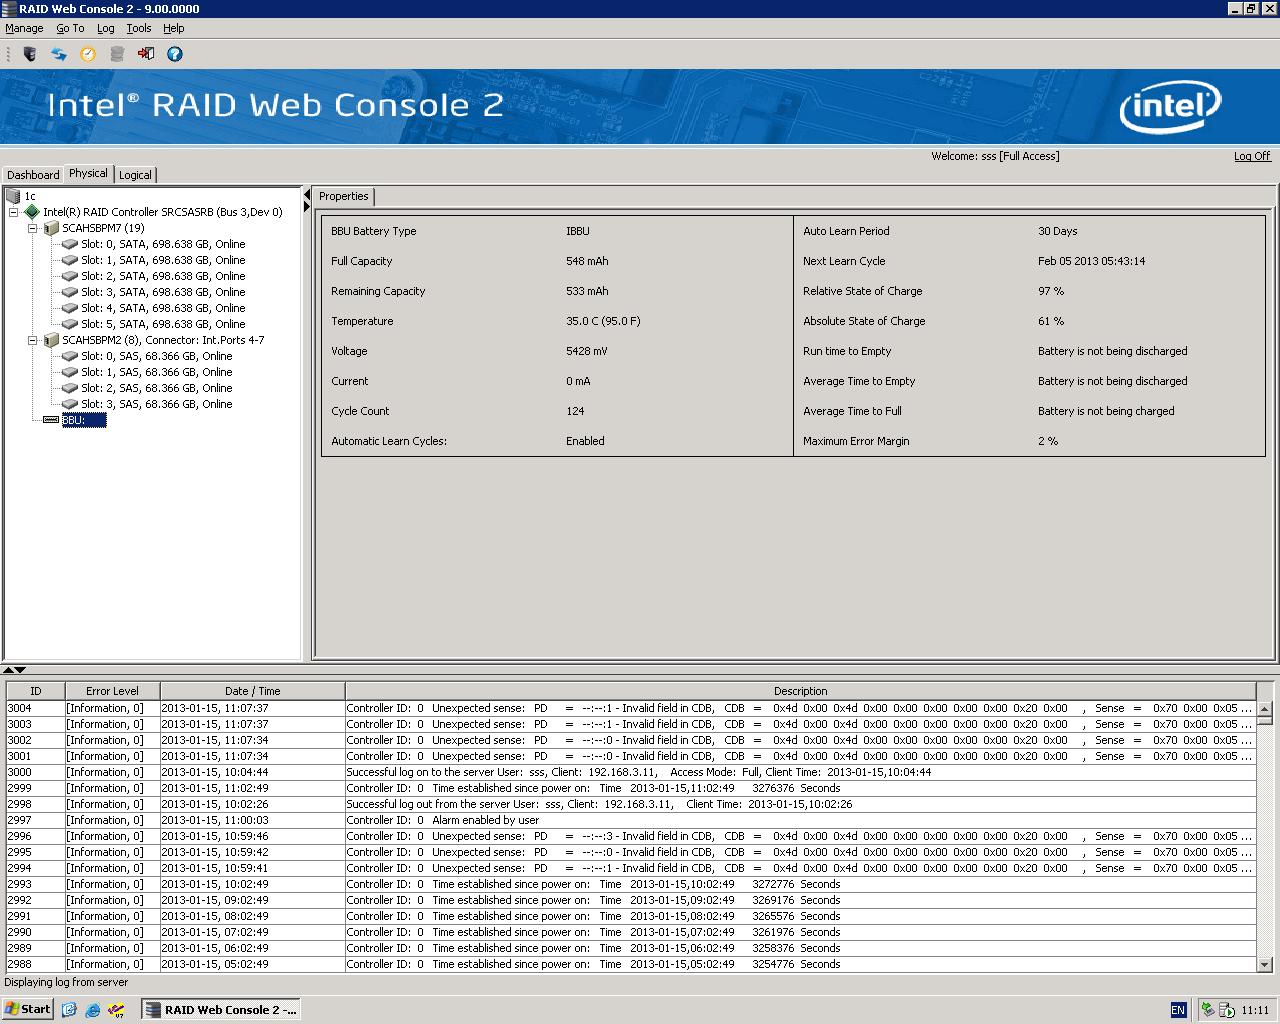Viewport: 1280px width, 1024px height.
Task: Switch to the Dashboard tab
Action: pyautogui.click(x=33, y=175)
